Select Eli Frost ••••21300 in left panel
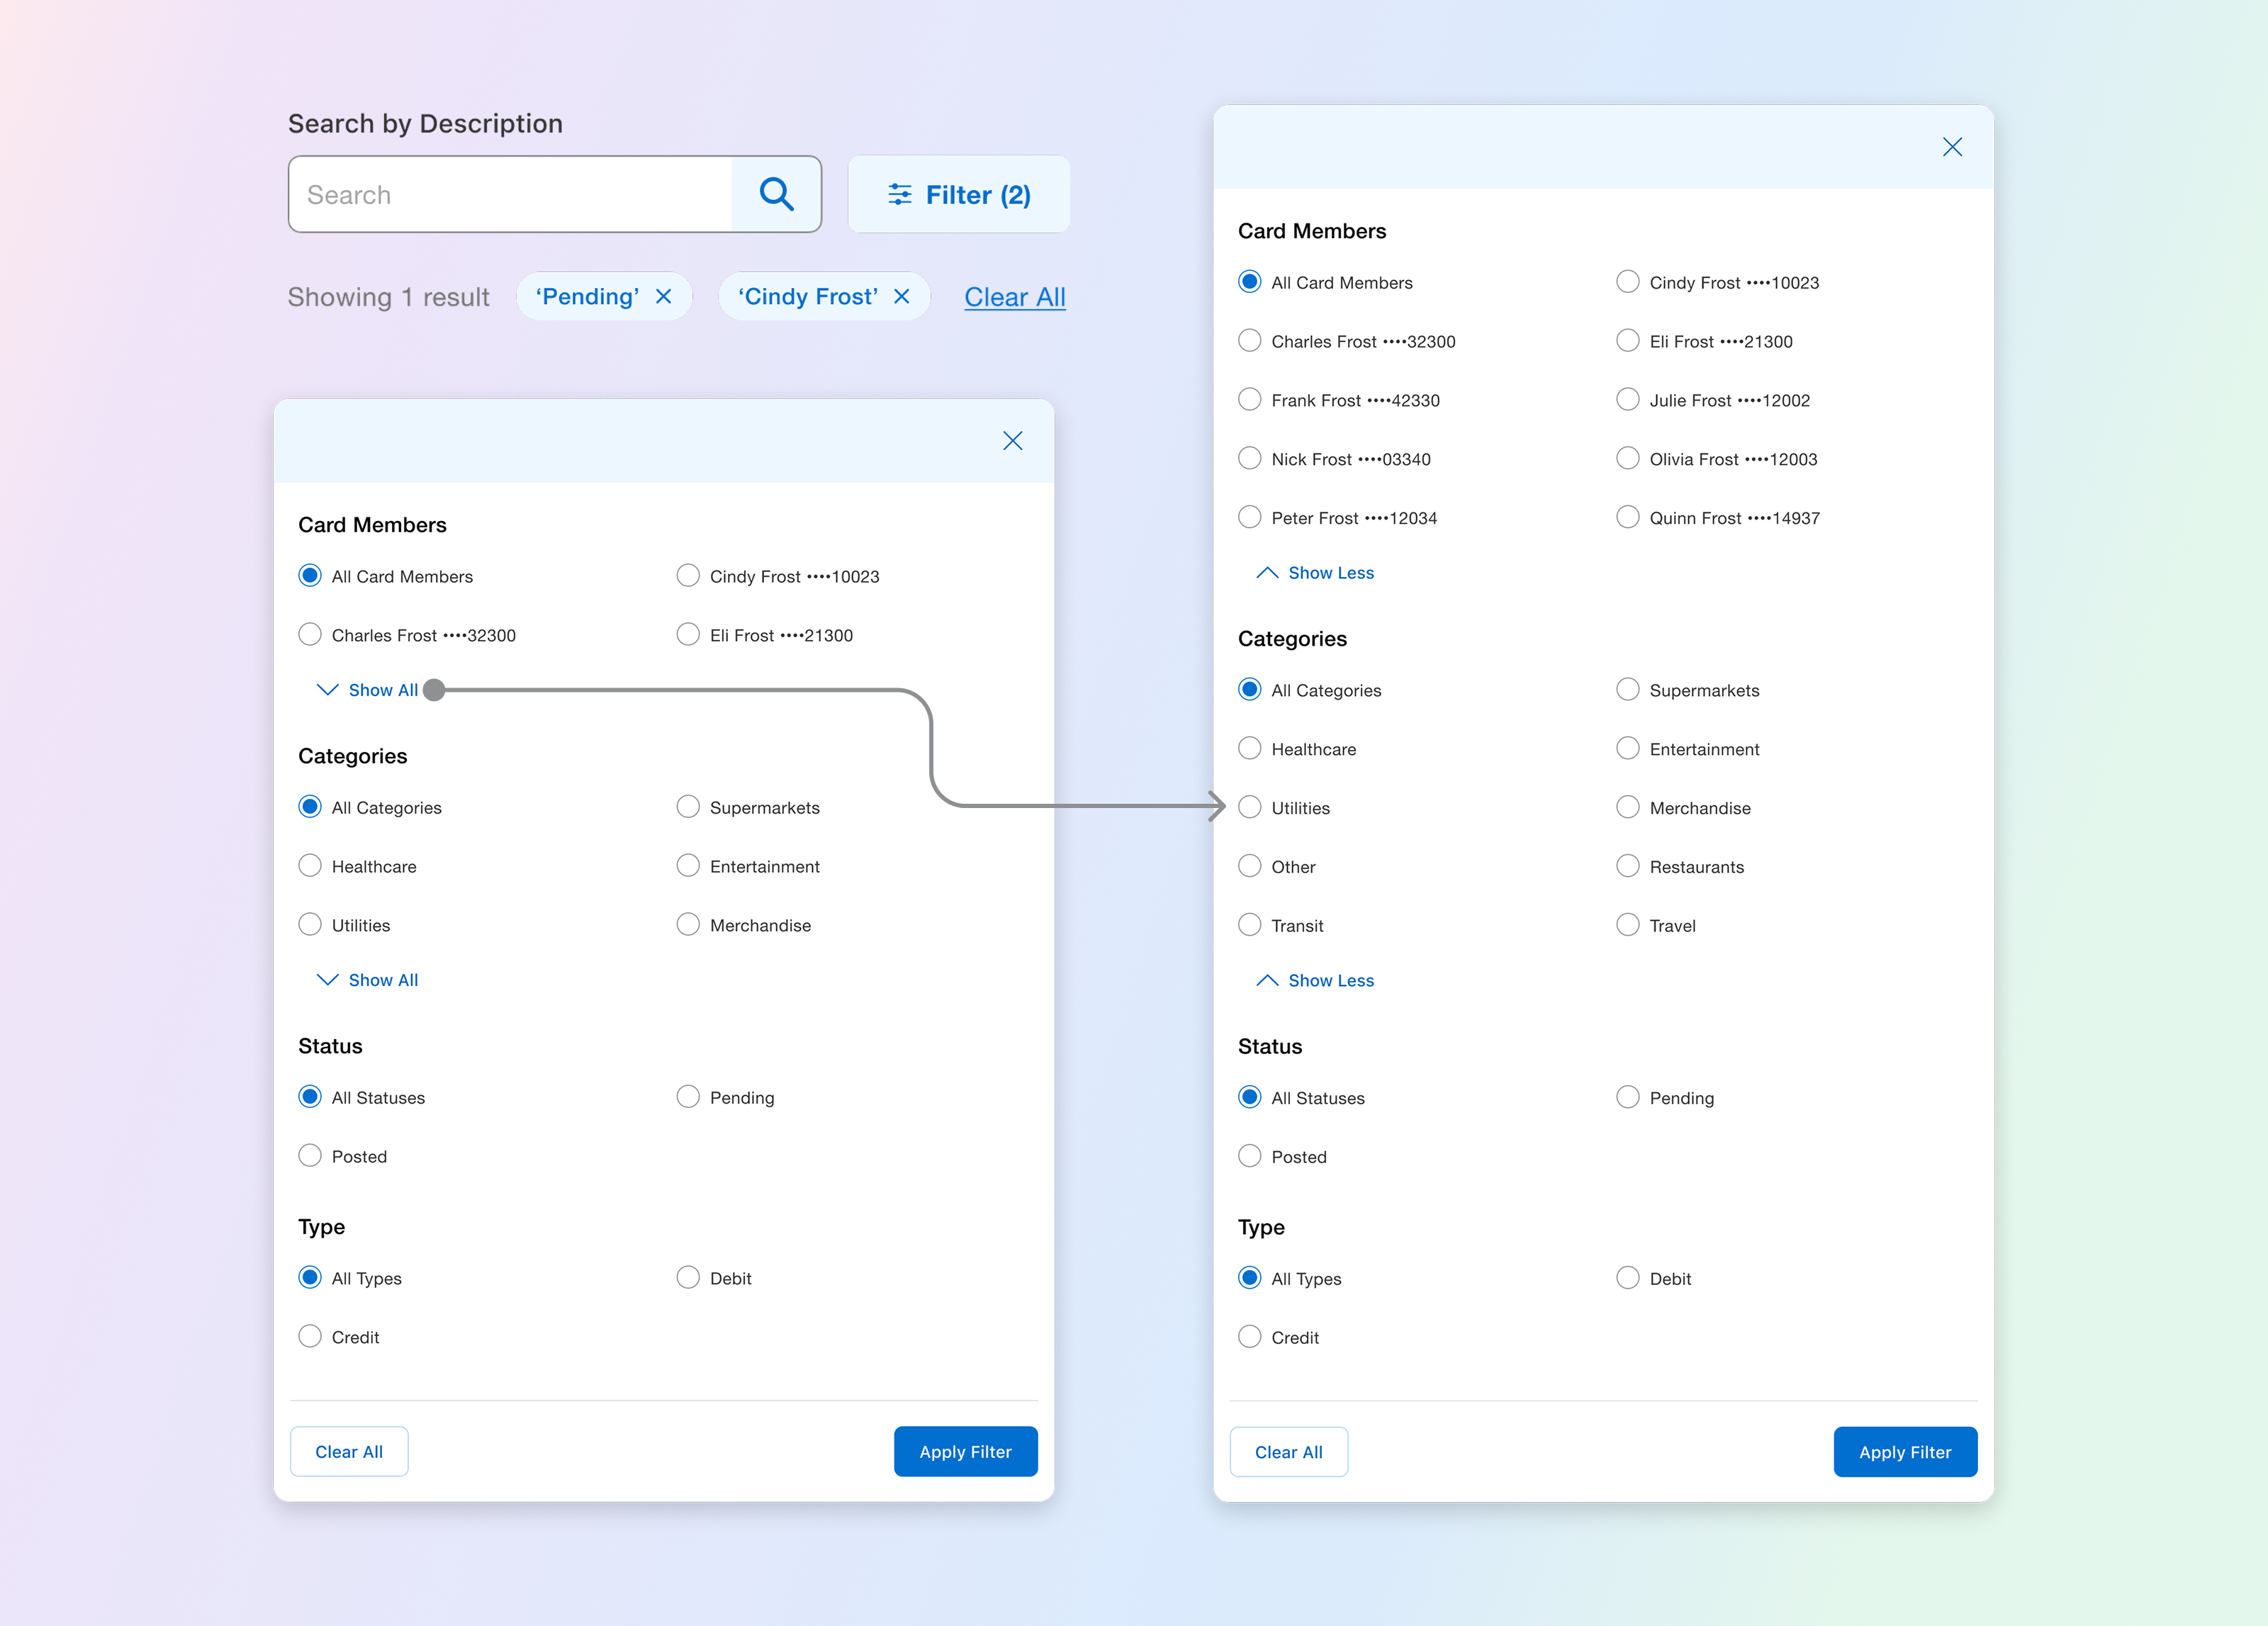Screen dimensions: 2268x1626 point(688,635)
